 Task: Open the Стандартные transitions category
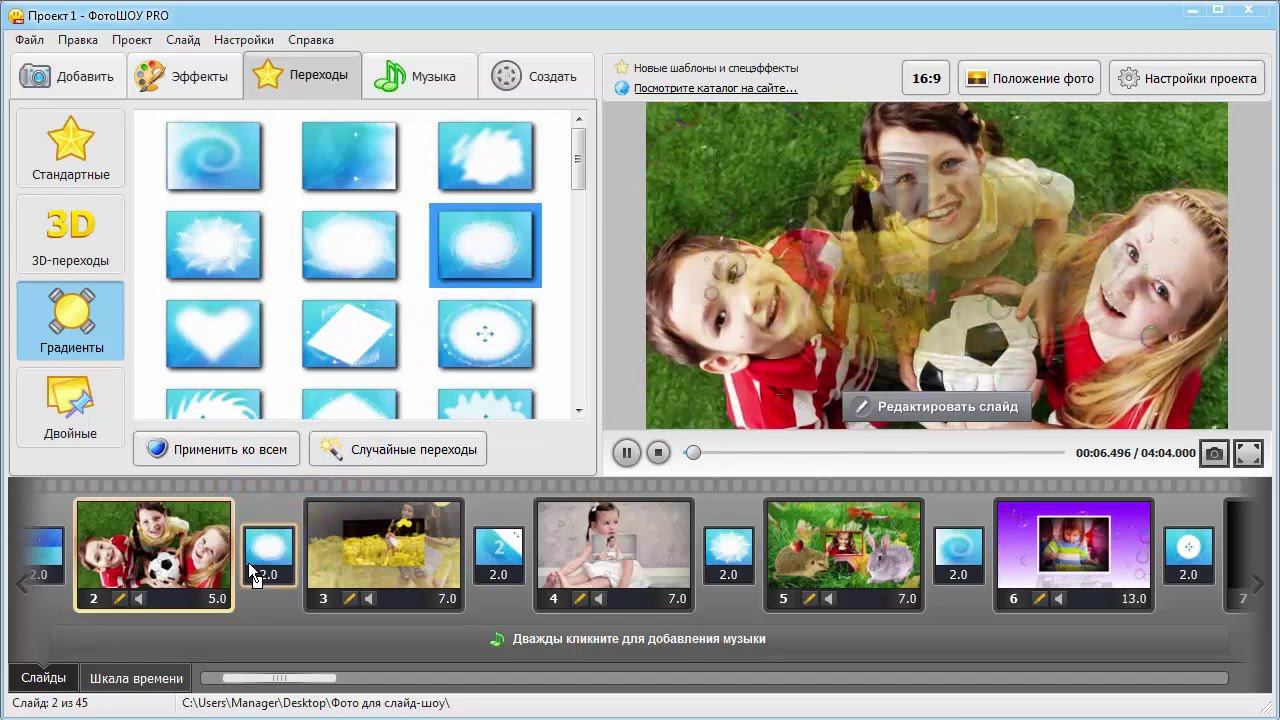coord(70,149)
